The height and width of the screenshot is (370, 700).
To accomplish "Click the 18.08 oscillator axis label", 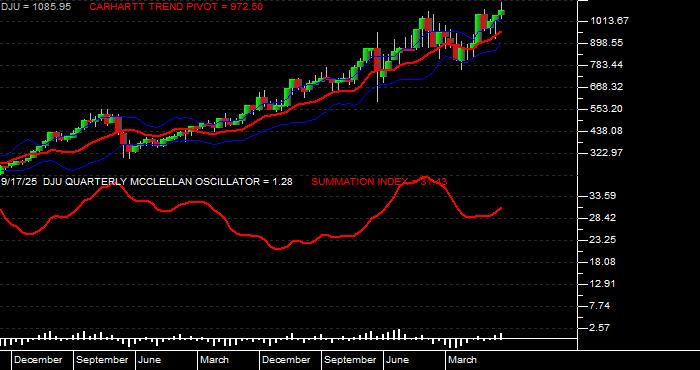I will point(603,262).
